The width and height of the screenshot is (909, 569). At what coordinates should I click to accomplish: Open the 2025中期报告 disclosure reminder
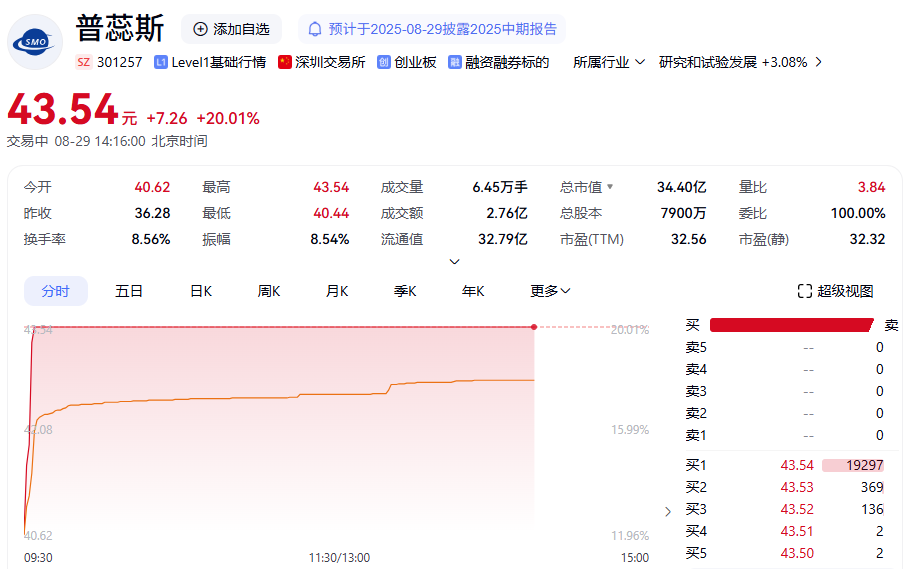click(432, 29)
